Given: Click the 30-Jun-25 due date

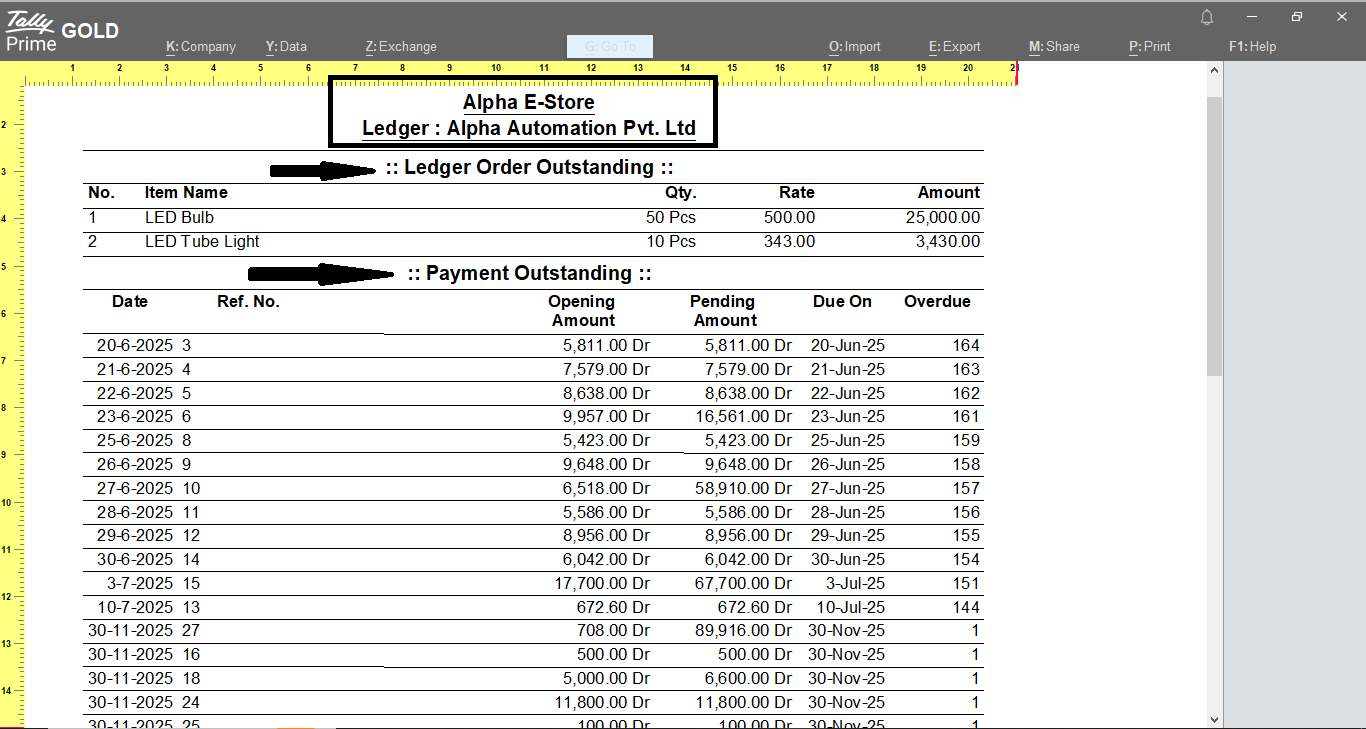Looking at the screenshot, I should point(847,559).
